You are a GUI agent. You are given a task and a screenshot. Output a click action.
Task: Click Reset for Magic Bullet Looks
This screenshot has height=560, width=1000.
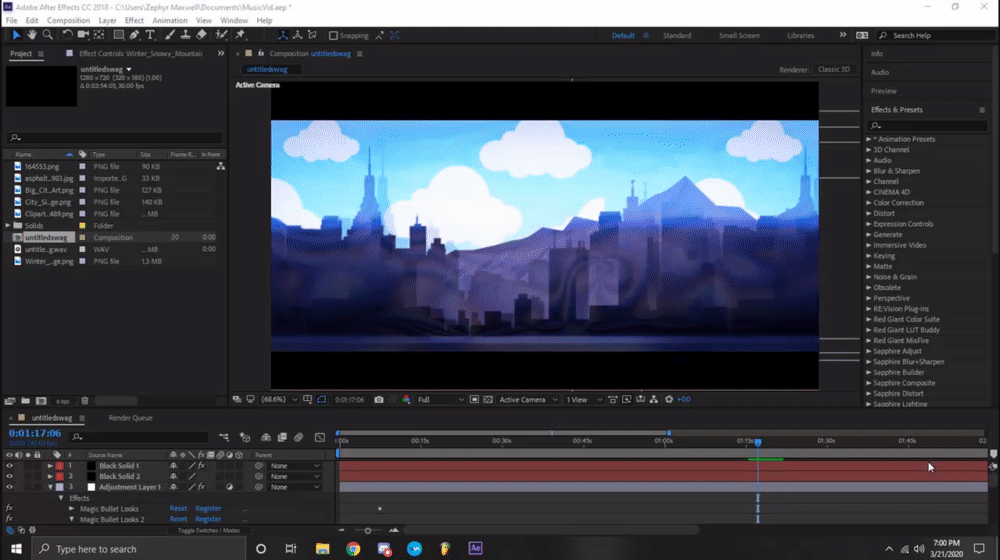(178, 509)
